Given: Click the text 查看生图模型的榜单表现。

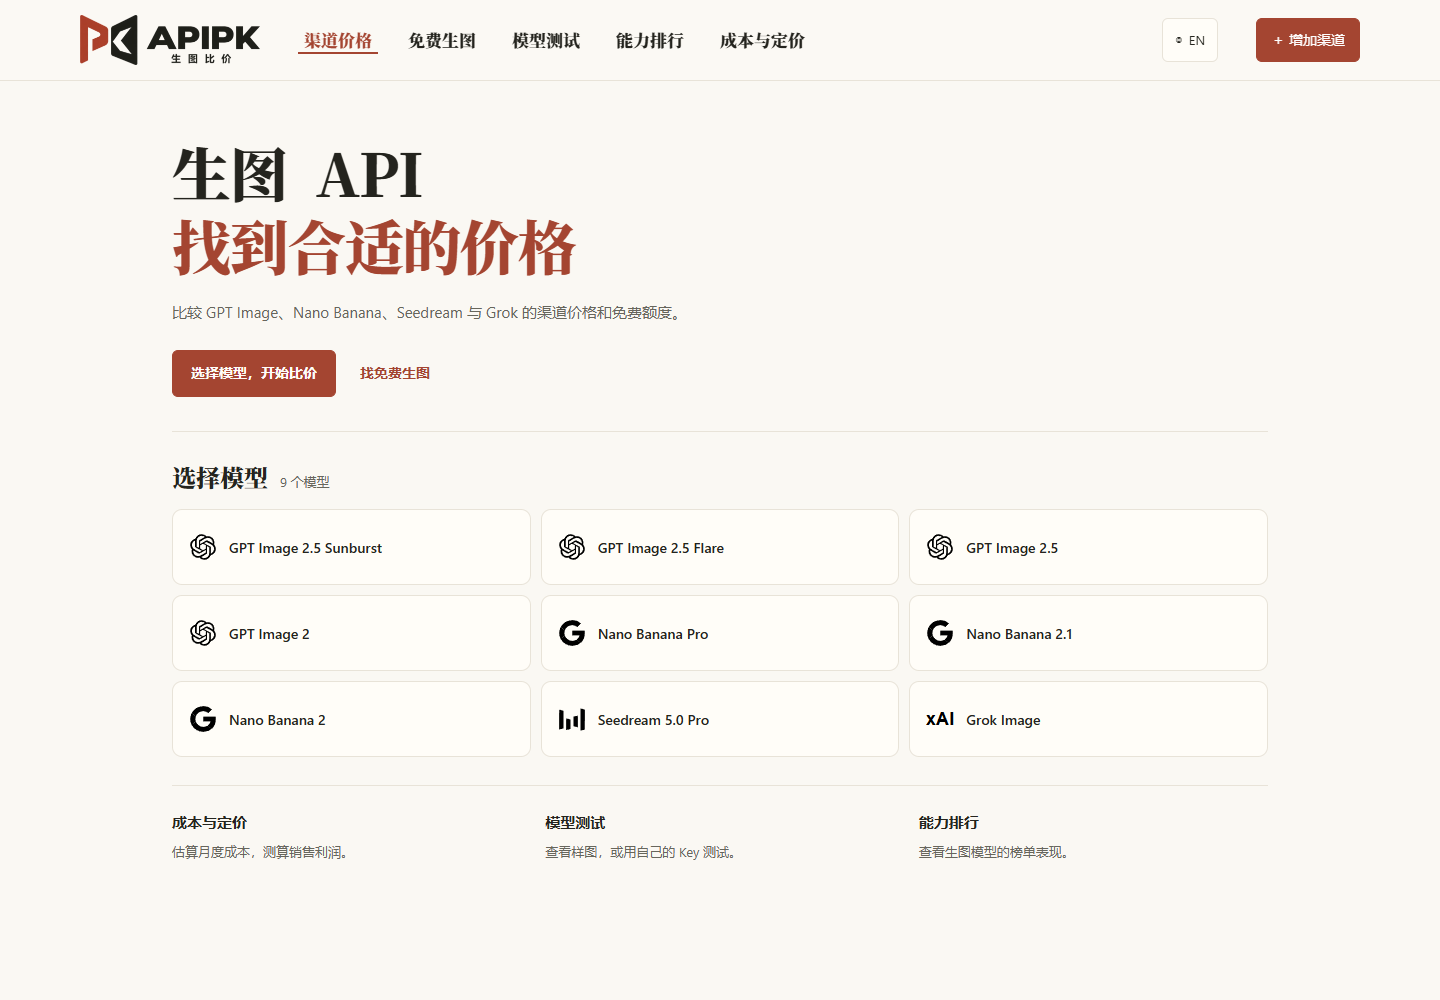Looking at the screenshot, I should point(995,853).
